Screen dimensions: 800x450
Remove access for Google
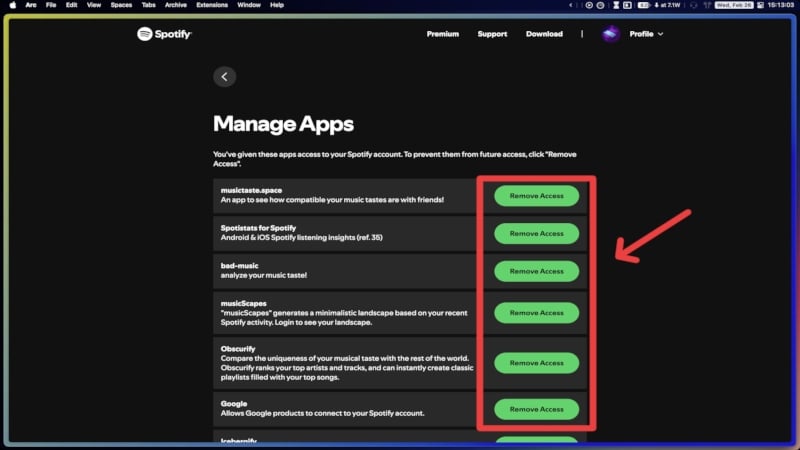(x=537, y=409)
